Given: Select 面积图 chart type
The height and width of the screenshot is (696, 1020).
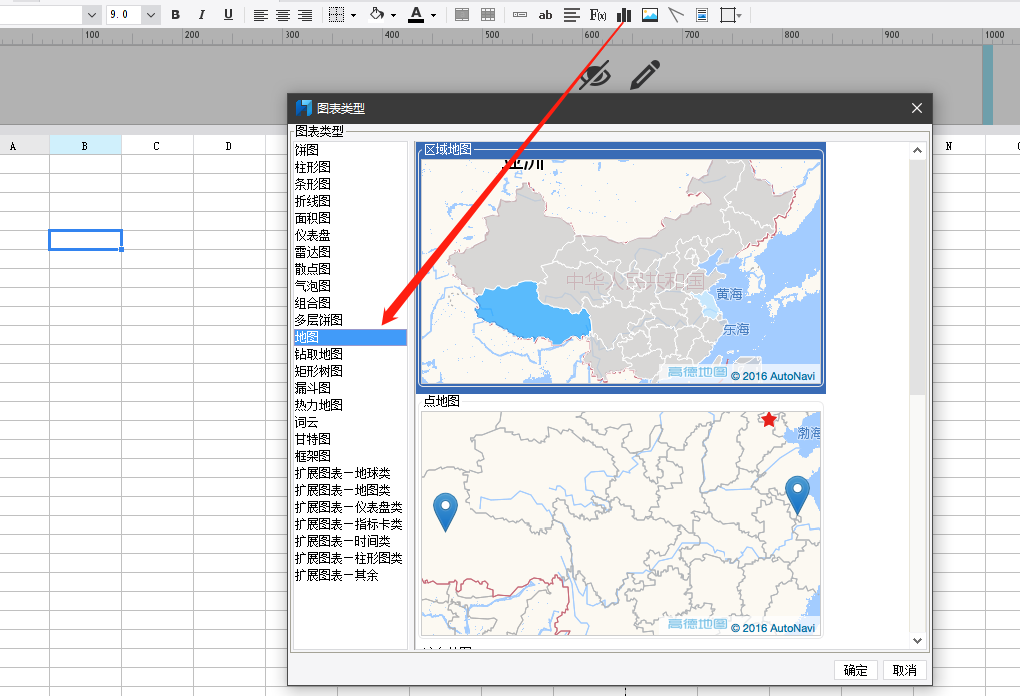Looking at the screenshot, I should (x=350, y=218).
